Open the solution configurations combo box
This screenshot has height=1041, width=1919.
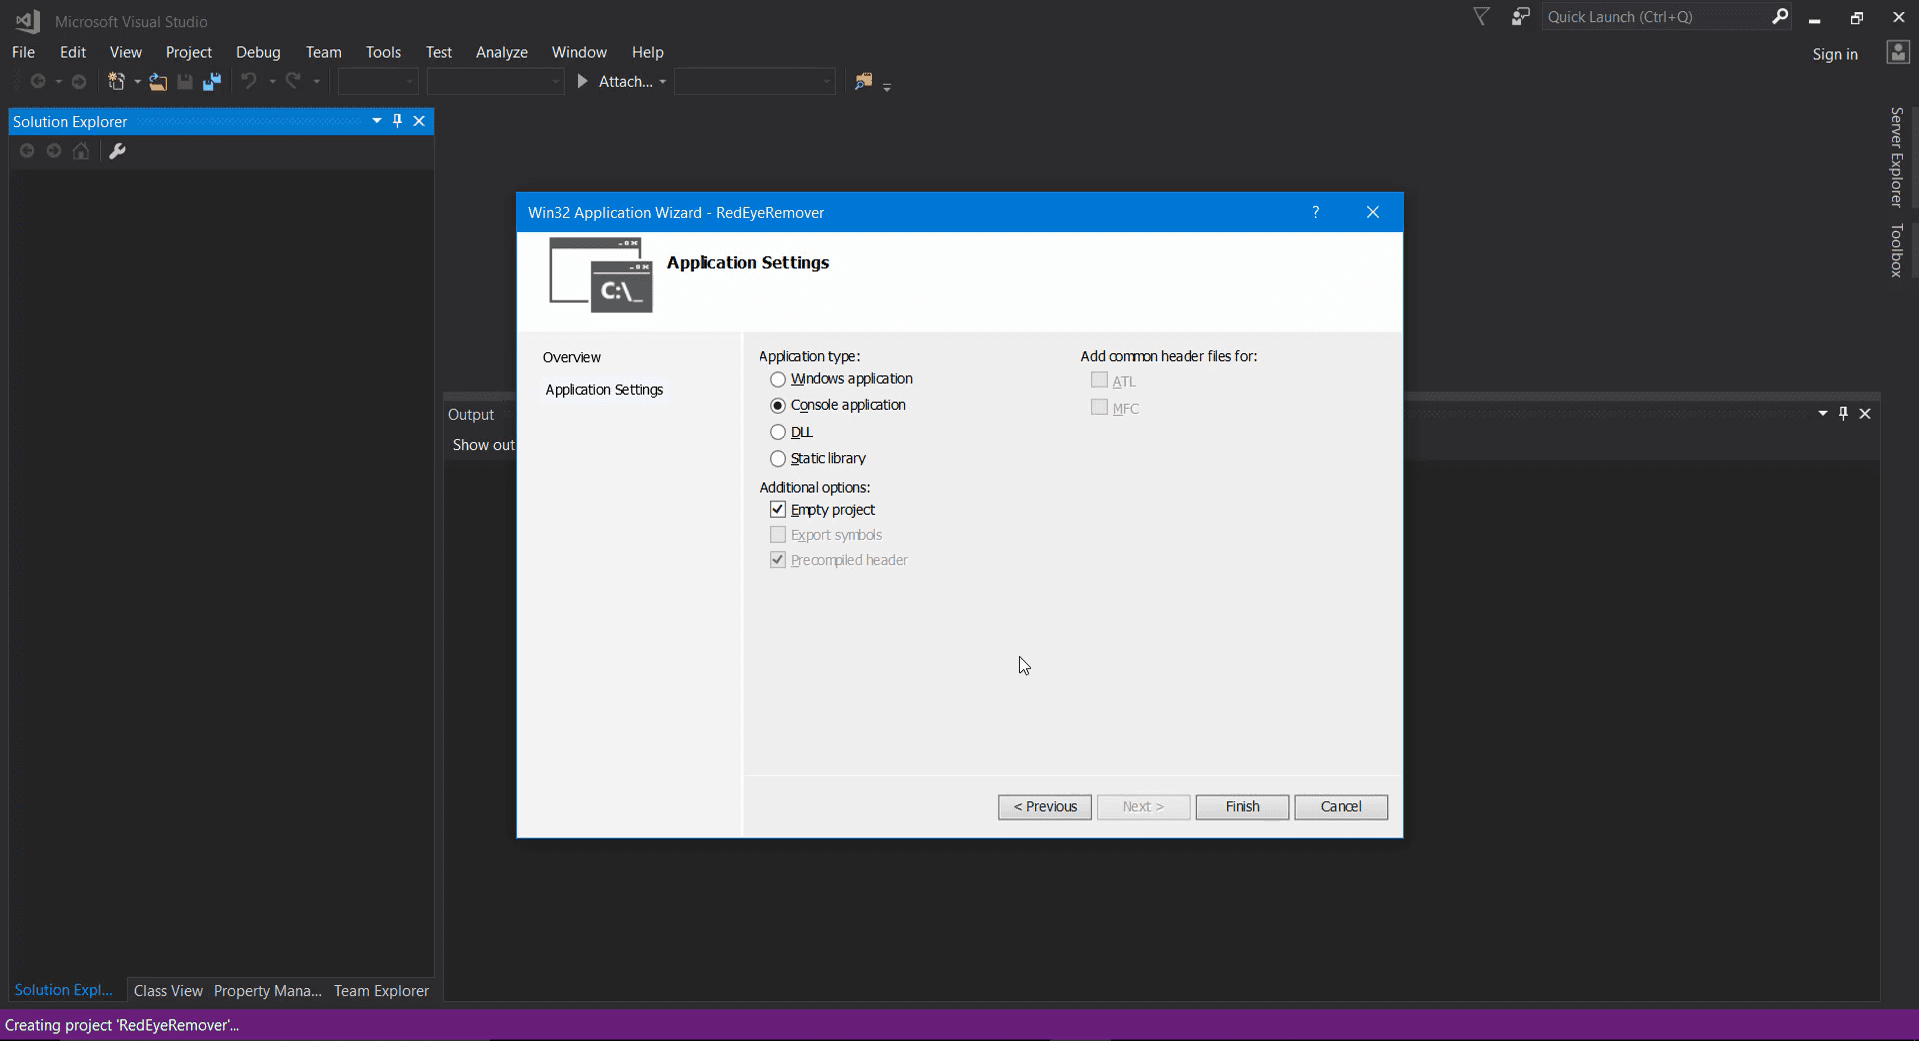[x=378, y=82]
